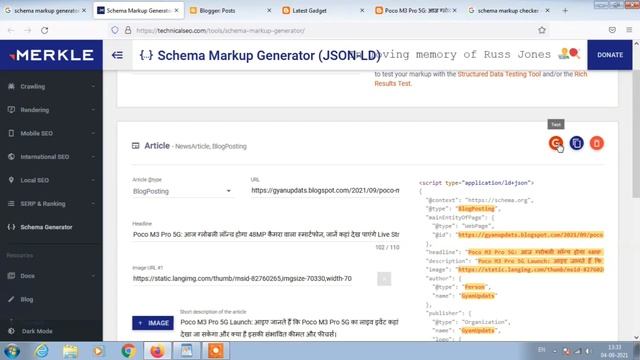Click the Schema Generator braces icon

click(x=11, y=227)
